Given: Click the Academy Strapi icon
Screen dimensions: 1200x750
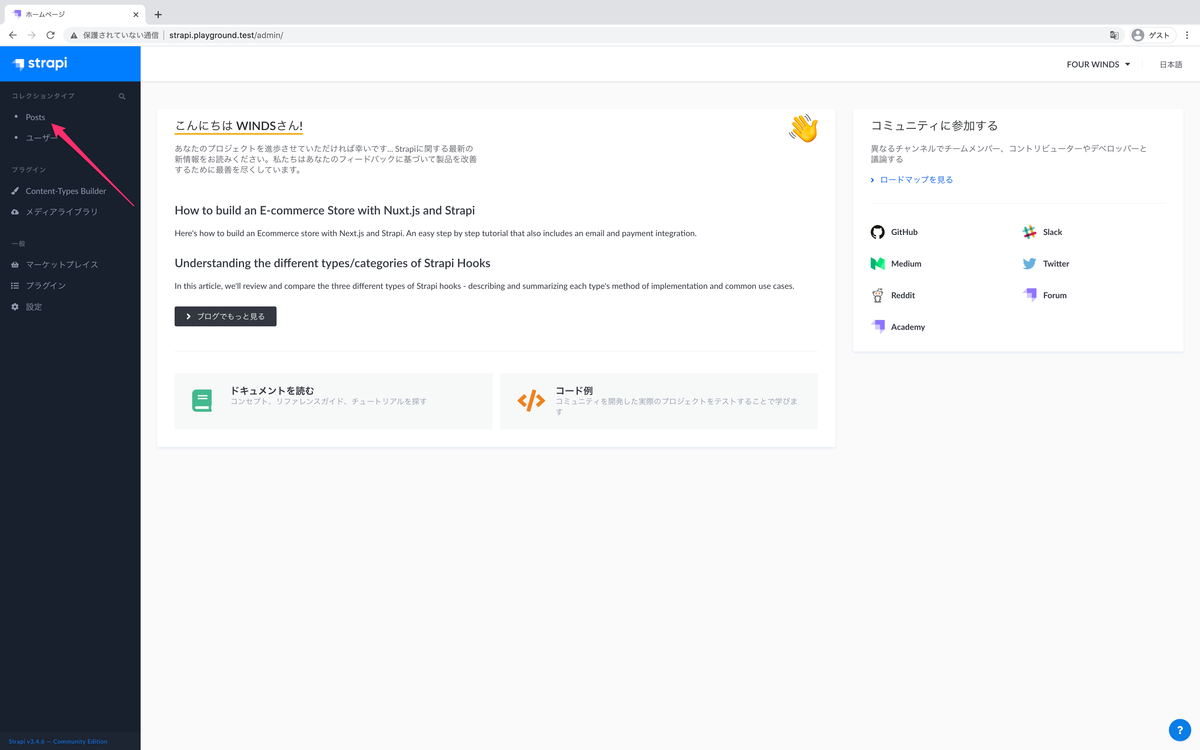Looking at the screenshot, I should tap(878, 327).
